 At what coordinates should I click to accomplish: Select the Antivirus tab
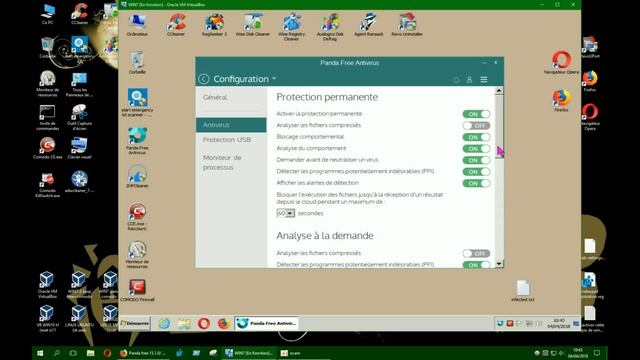coord(231,125)
